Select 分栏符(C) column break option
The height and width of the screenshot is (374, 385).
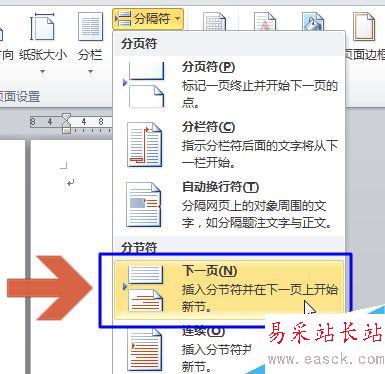pyautogui.click(x=230, y=144)
